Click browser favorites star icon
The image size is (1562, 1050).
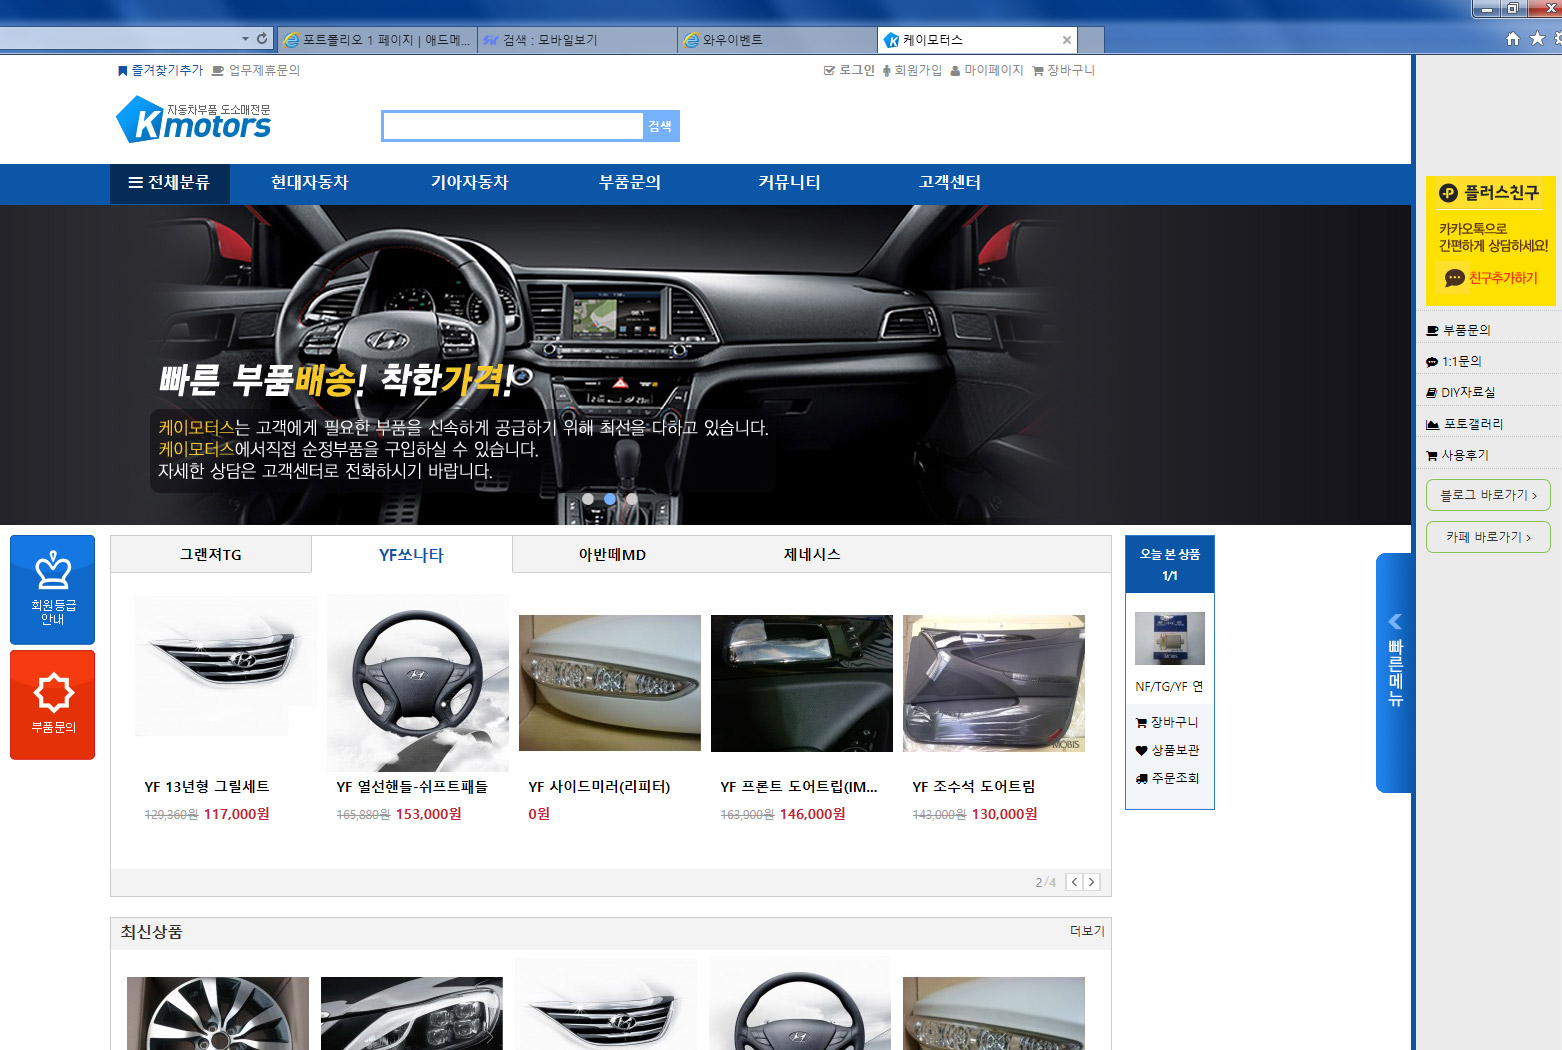[1537, 38]
